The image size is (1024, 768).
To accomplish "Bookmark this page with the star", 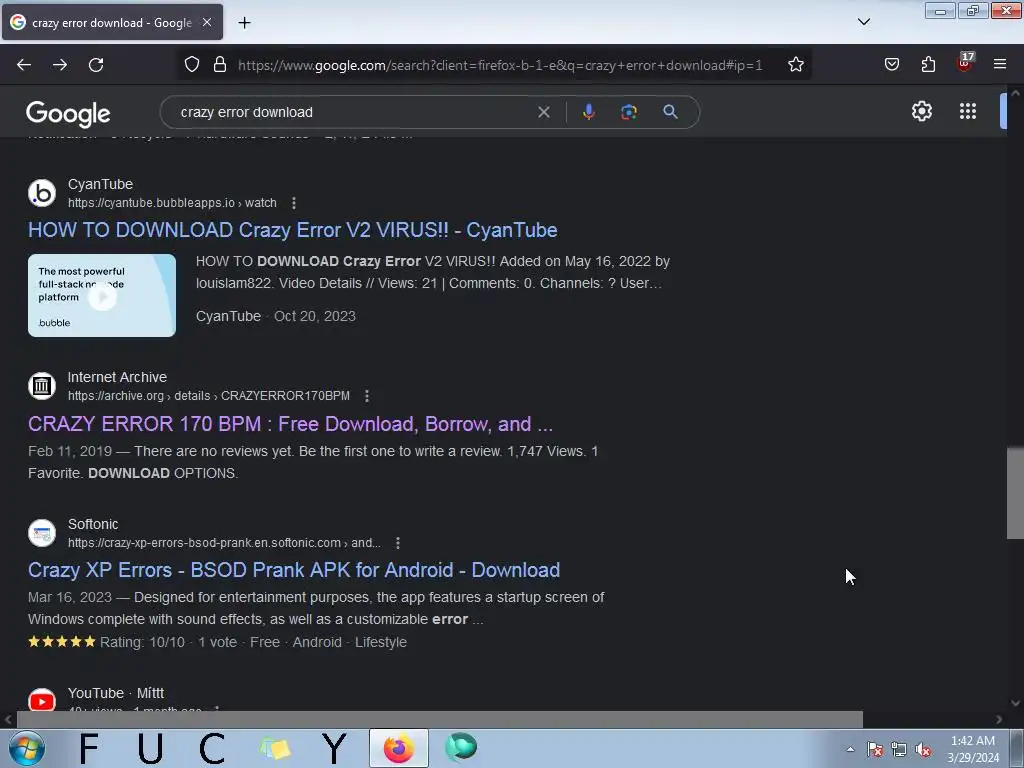I will 795,65.
